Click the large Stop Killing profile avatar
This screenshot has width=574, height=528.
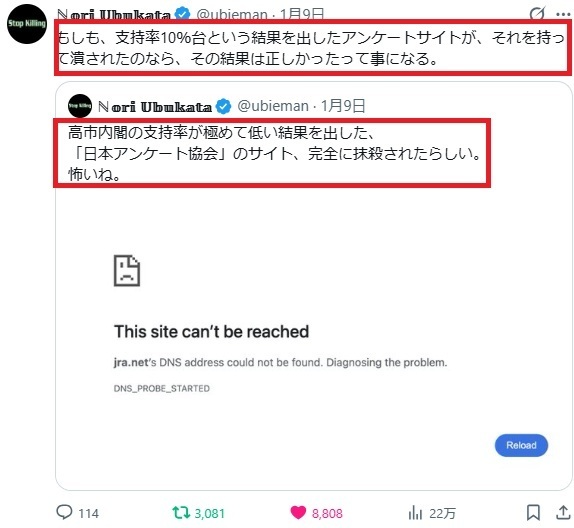[27, 24]
